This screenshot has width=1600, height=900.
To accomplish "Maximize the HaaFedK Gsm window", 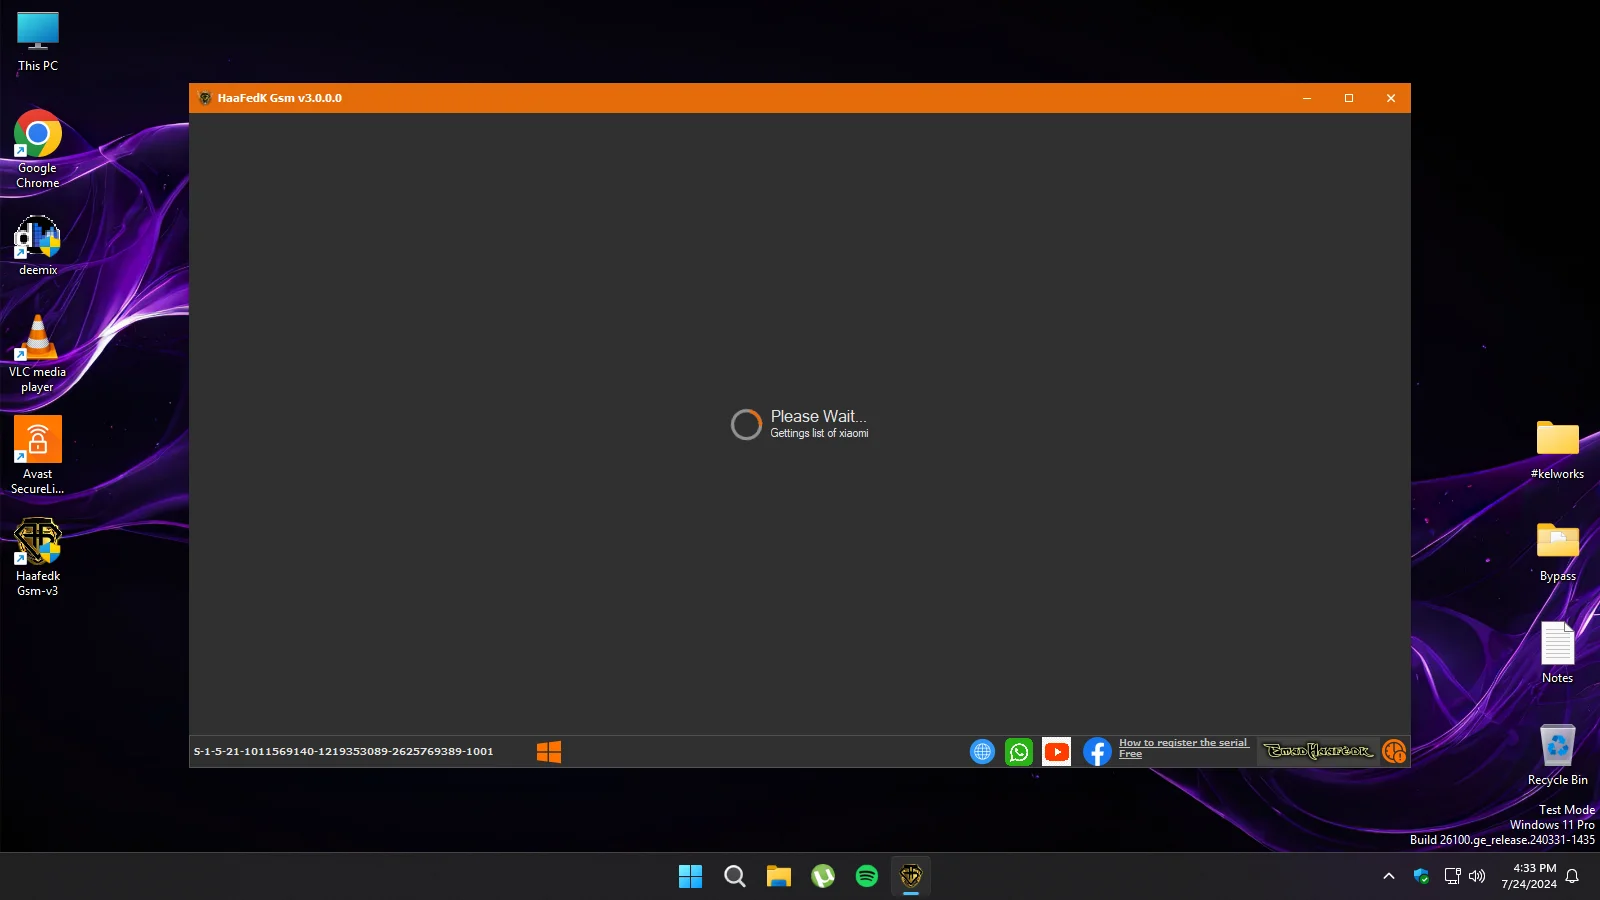I will pyautogui.click(x=1349, y=98).
